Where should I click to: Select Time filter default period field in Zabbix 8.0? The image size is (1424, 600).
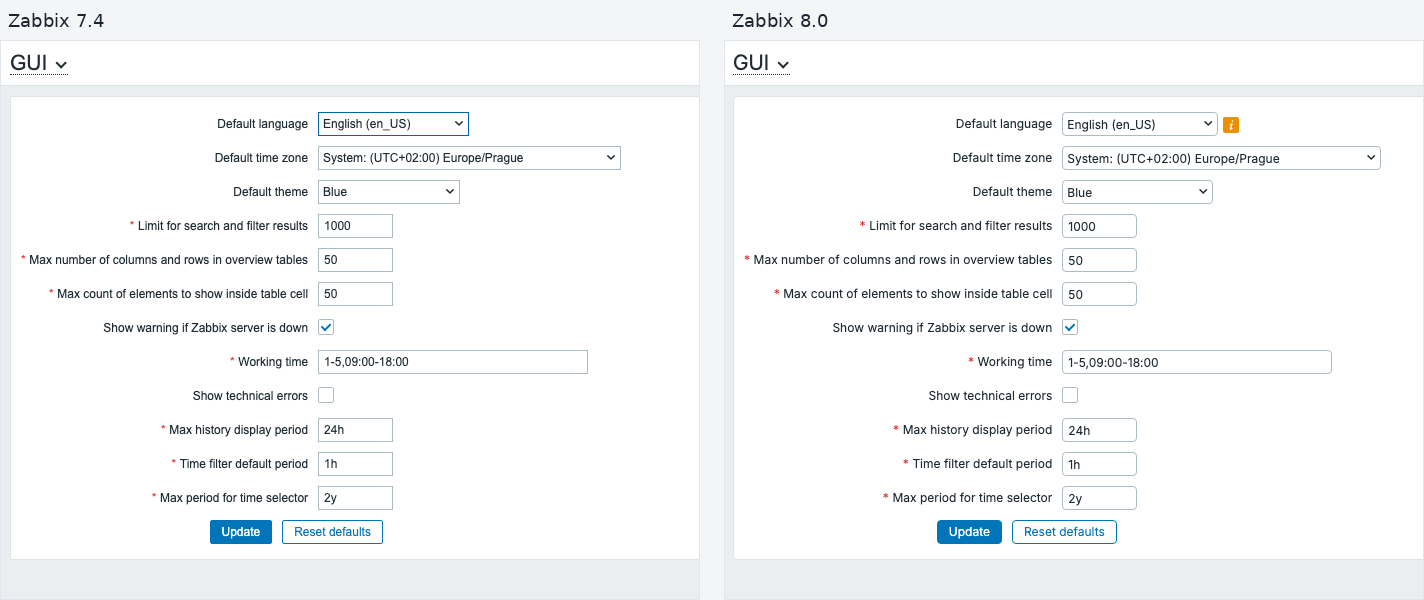pyautogui.click(x=1099, y=464)
